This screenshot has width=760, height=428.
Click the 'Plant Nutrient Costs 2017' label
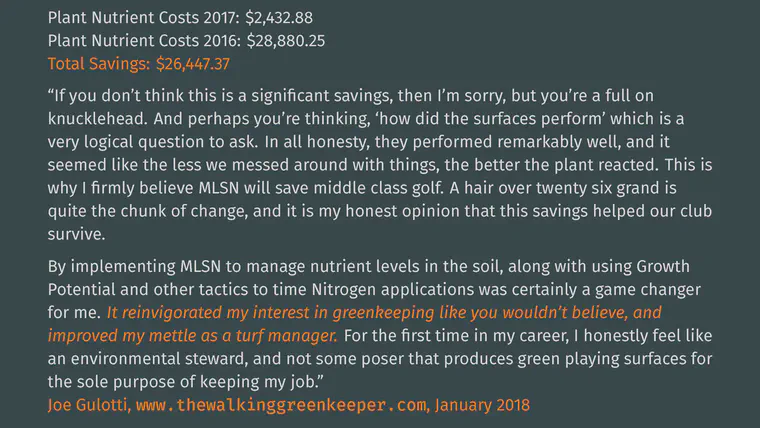pos(143,18)
